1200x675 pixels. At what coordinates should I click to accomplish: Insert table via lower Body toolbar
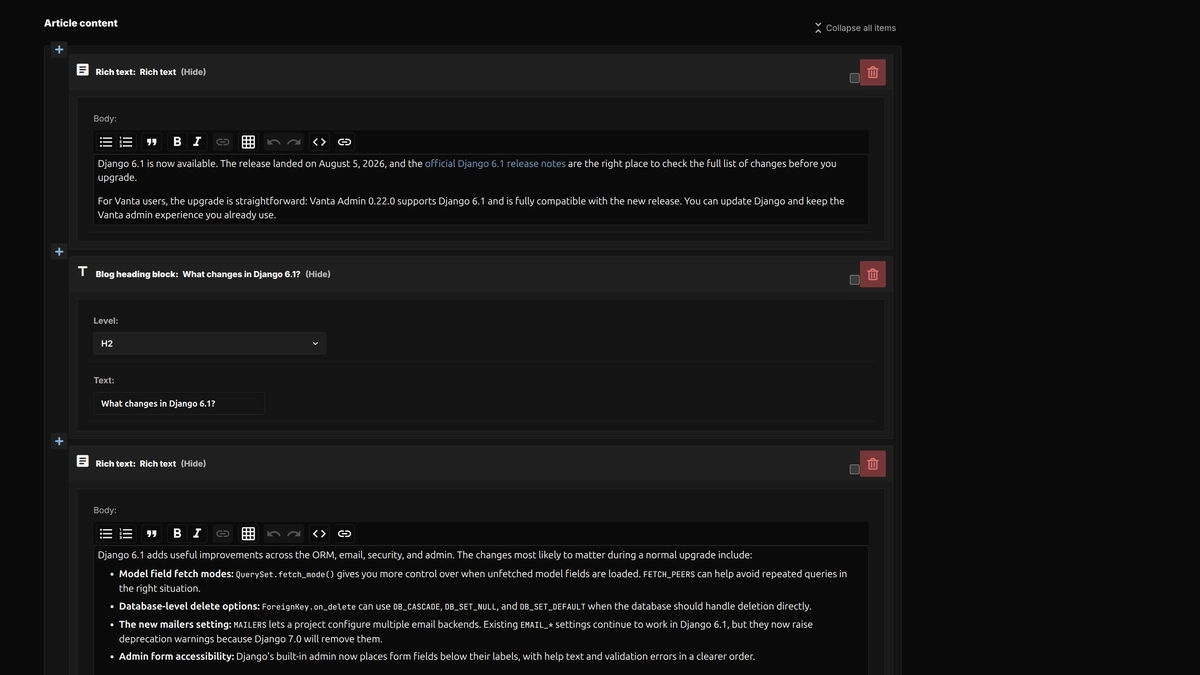click(x=248, y=534)
